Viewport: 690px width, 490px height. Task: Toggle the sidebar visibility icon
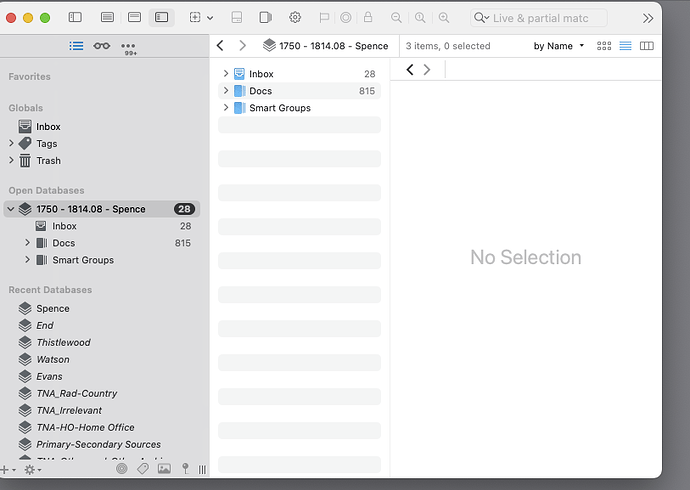pos(75,18)
